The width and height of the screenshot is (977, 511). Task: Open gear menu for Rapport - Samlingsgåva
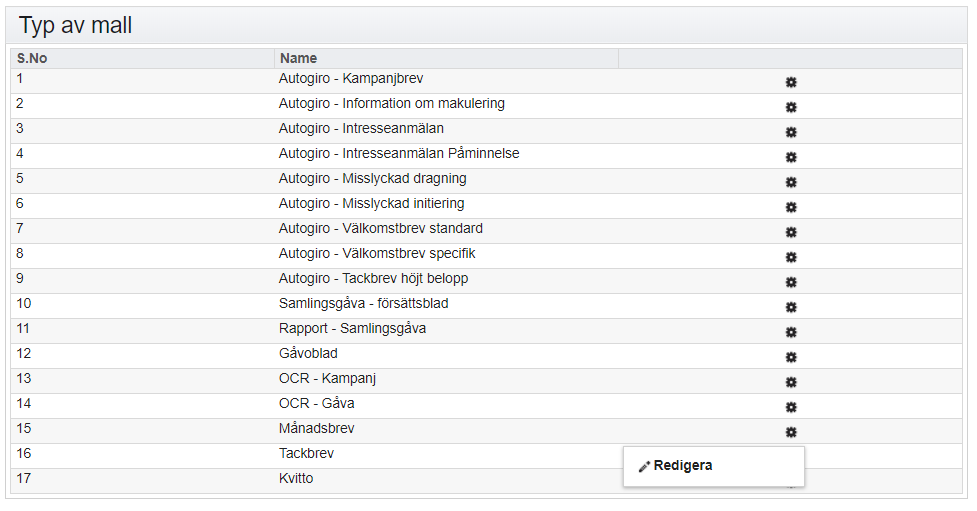[x=791, y=332]
